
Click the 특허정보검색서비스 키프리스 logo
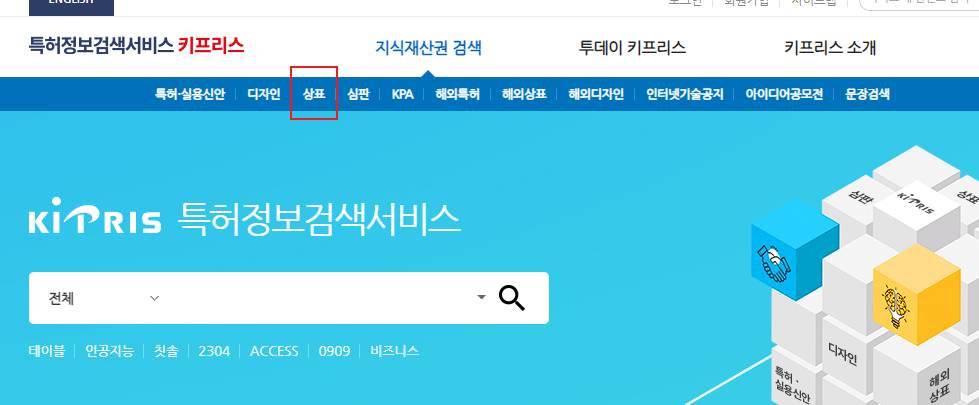tap(136, 45)
